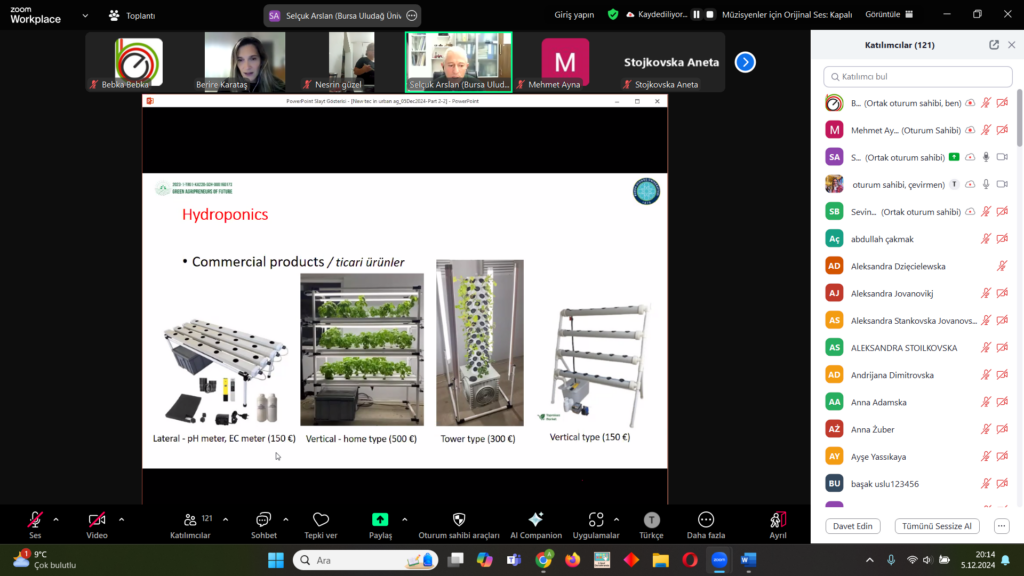1024x576 pixels.
Task: Pause the recording in the top bar
Action: (x=694, y=15)
